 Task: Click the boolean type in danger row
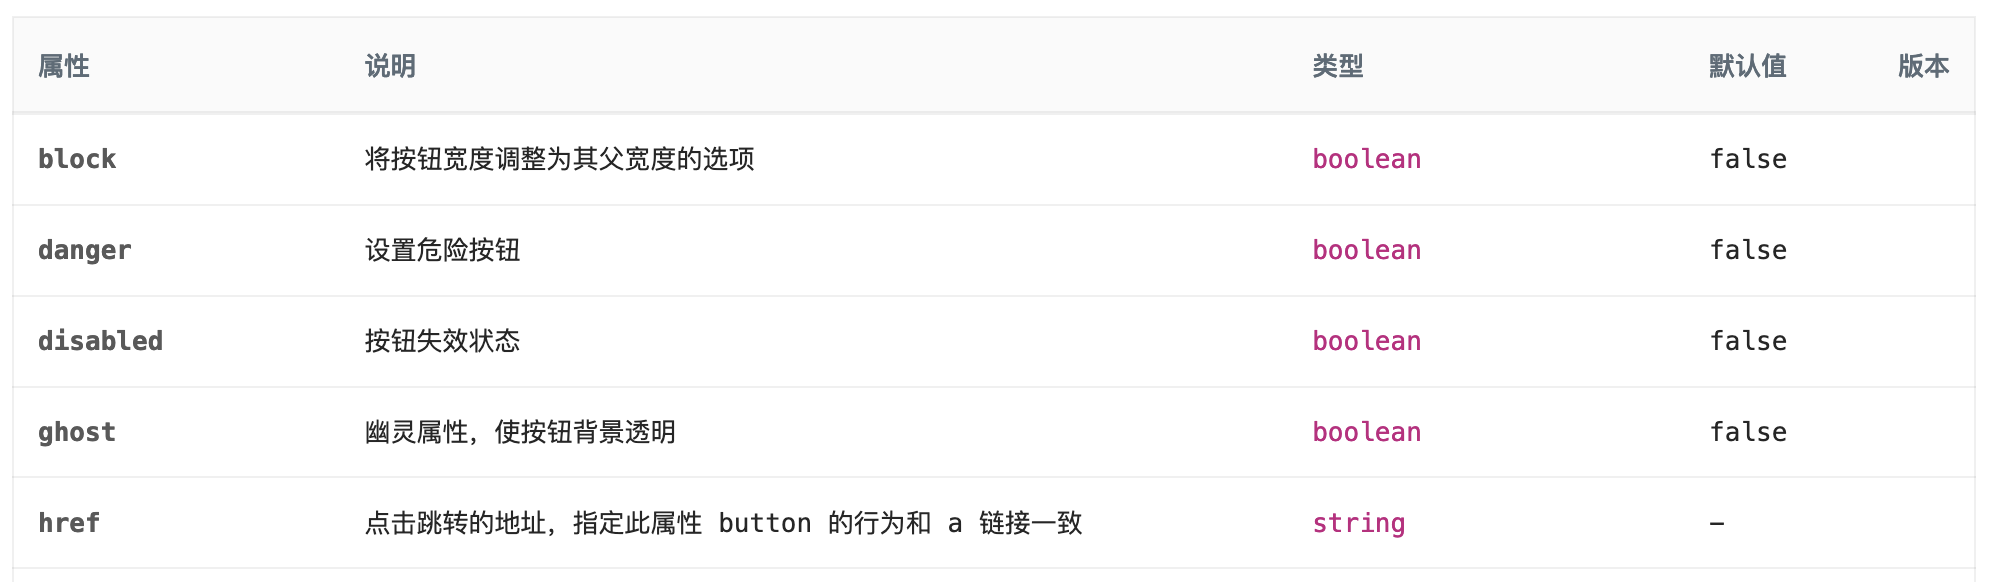pos(1367,250)
